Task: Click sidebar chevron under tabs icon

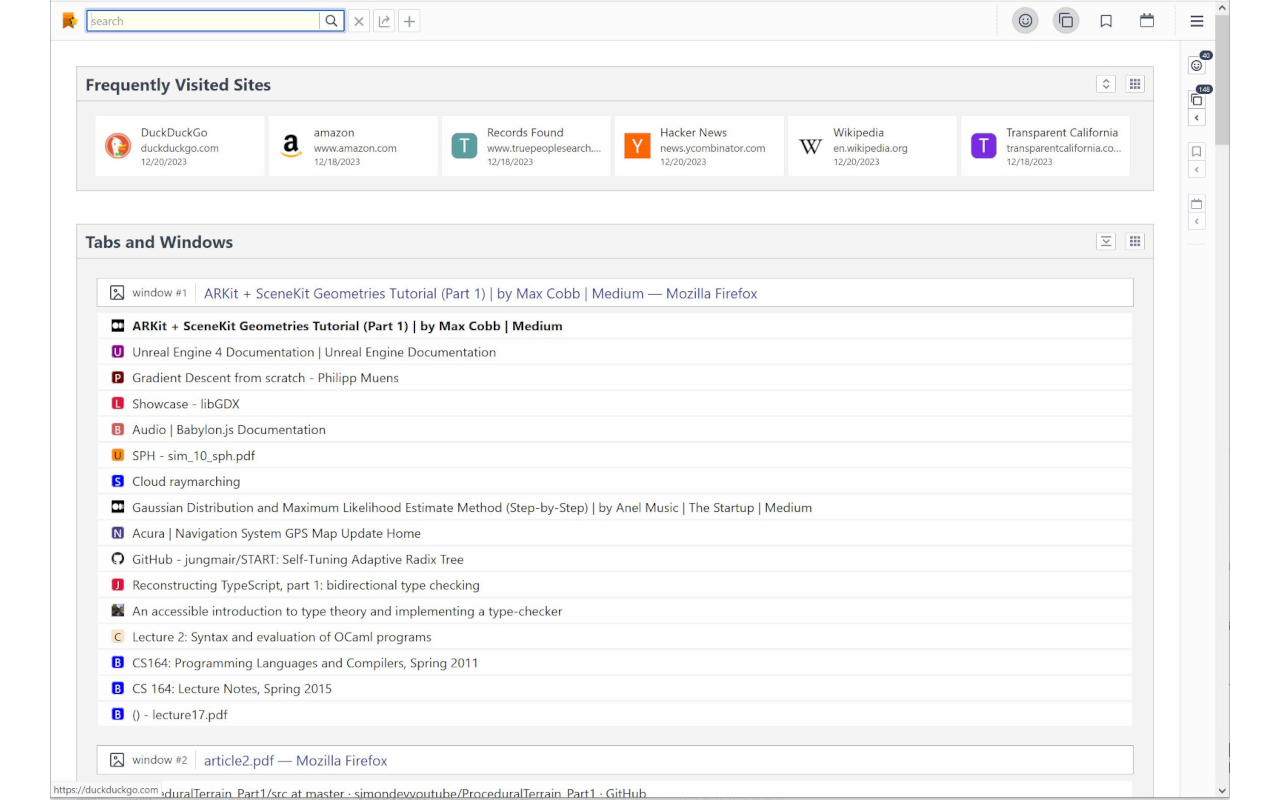Action: coord(1197,118)
